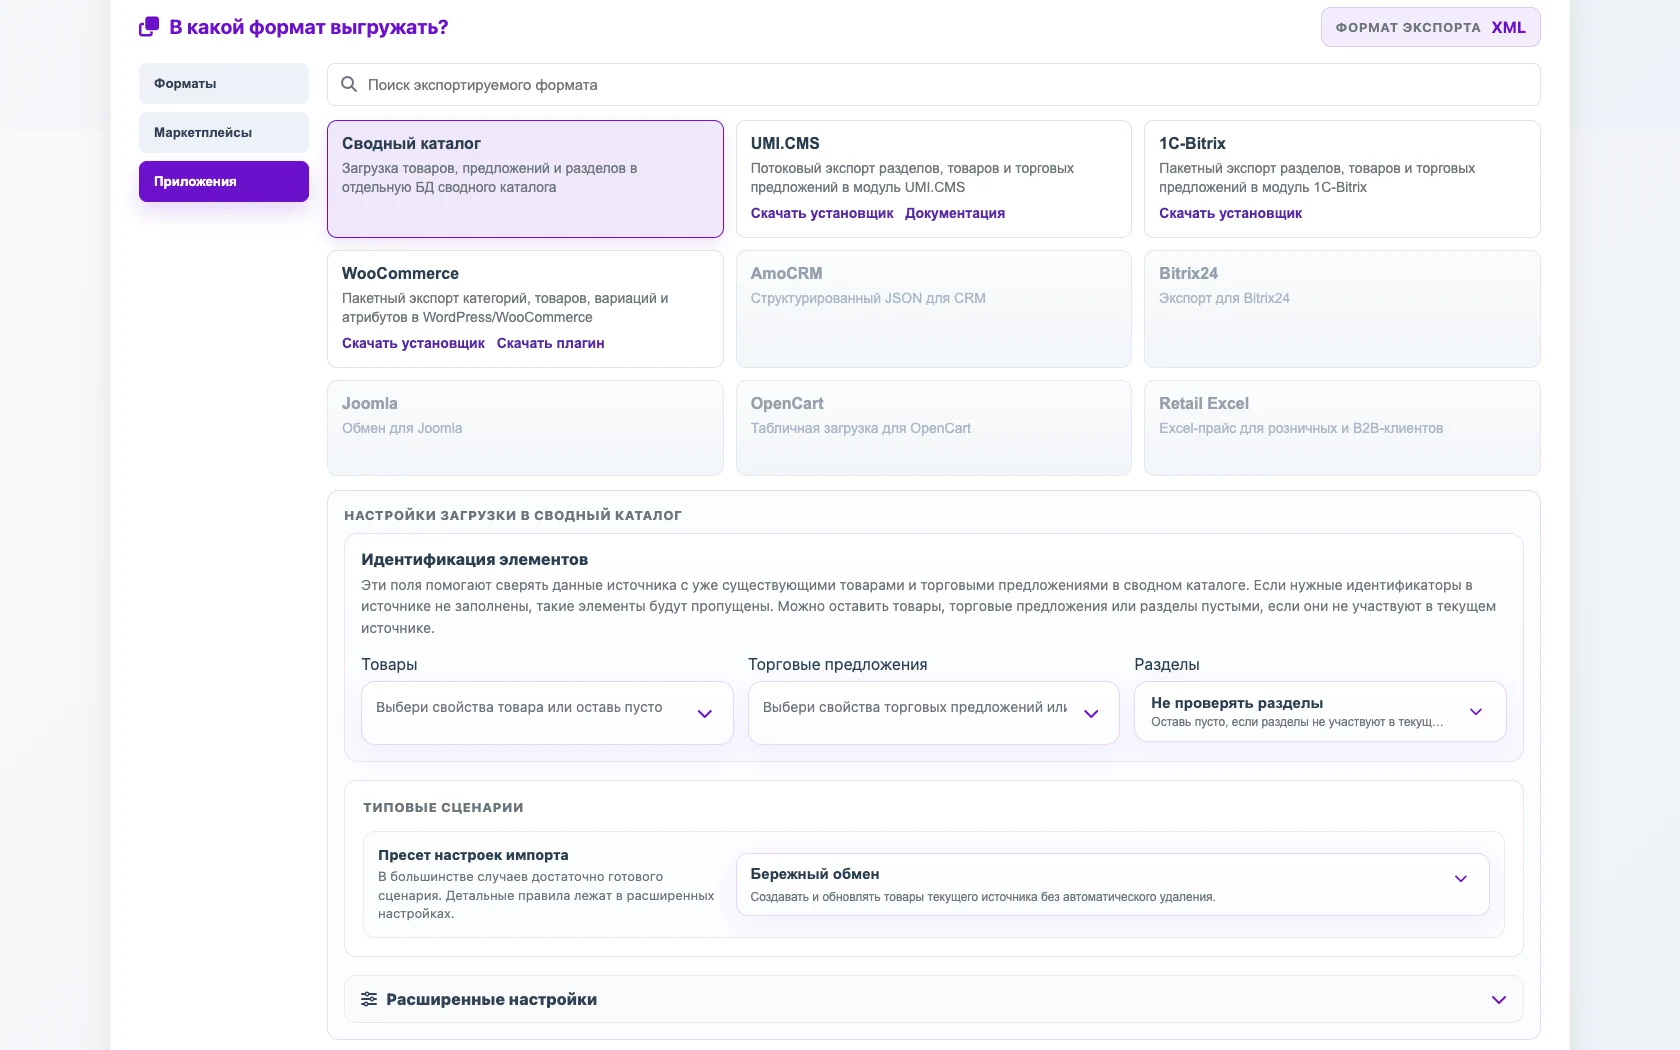1680x1050 pixels.
Task: Select the Retail Excel format card
Action: point(1342,428)
